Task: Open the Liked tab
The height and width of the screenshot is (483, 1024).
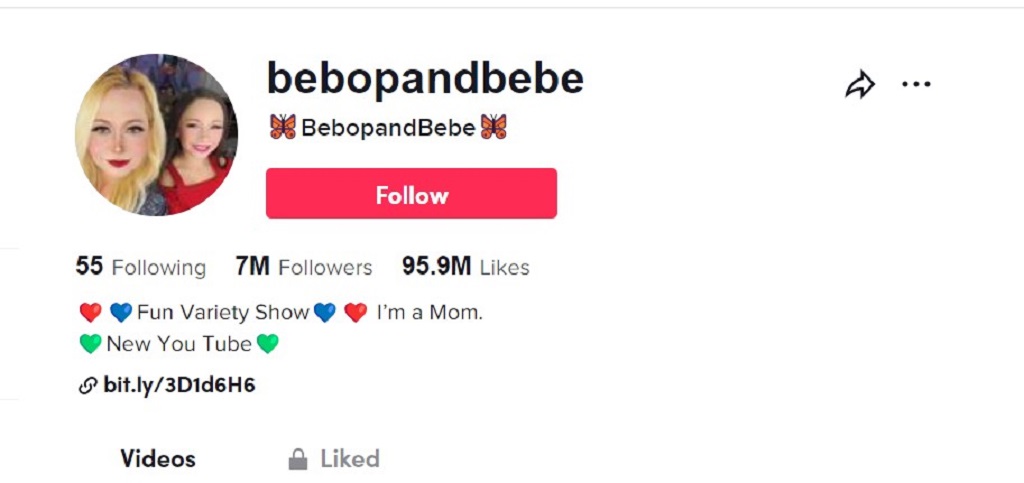Action: coord(349,459)
